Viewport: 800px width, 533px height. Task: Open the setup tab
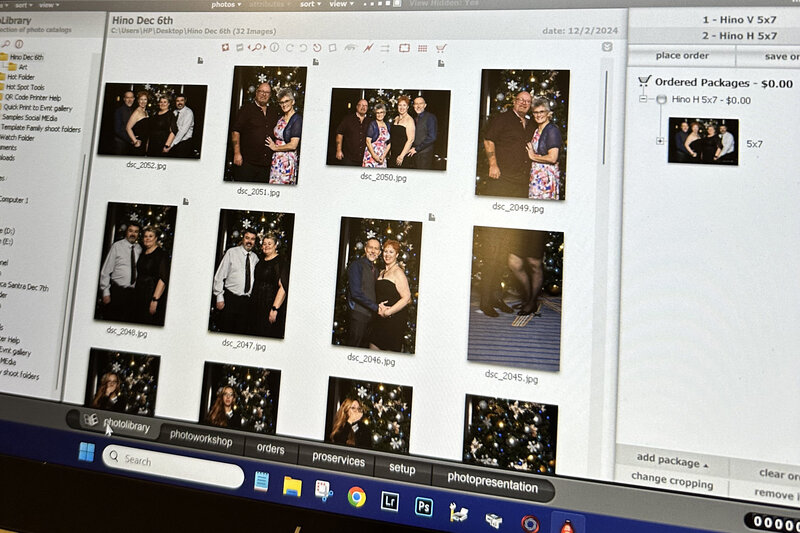(x=402, y=468)
